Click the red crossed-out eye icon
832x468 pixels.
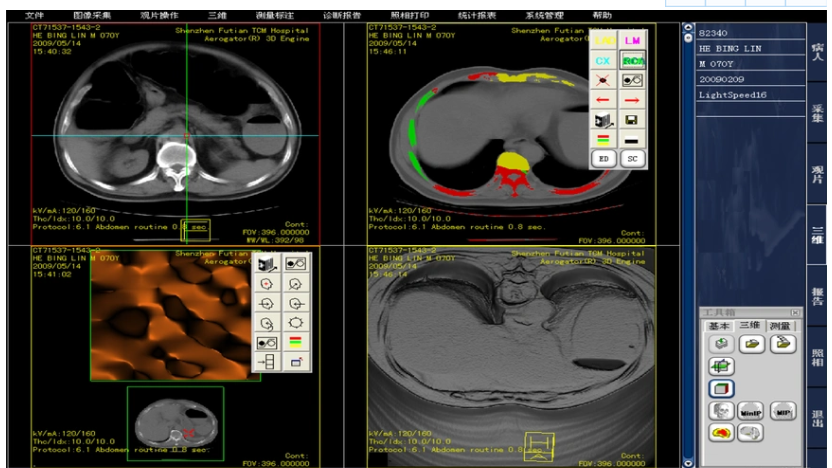(x=603, y=80)
